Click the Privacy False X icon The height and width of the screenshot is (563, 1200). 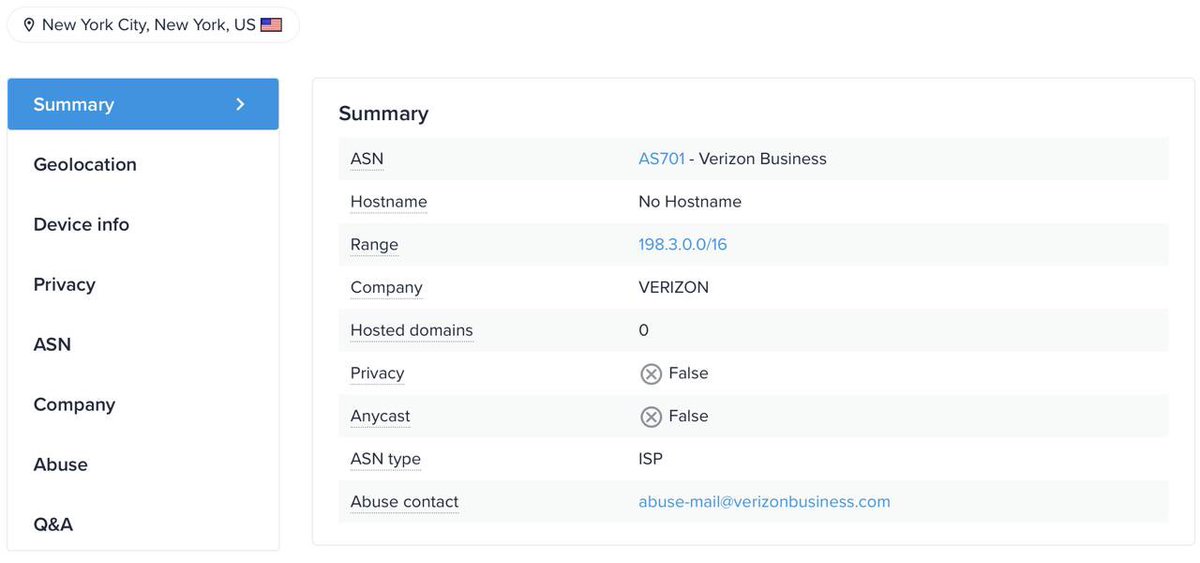(651, 374)
